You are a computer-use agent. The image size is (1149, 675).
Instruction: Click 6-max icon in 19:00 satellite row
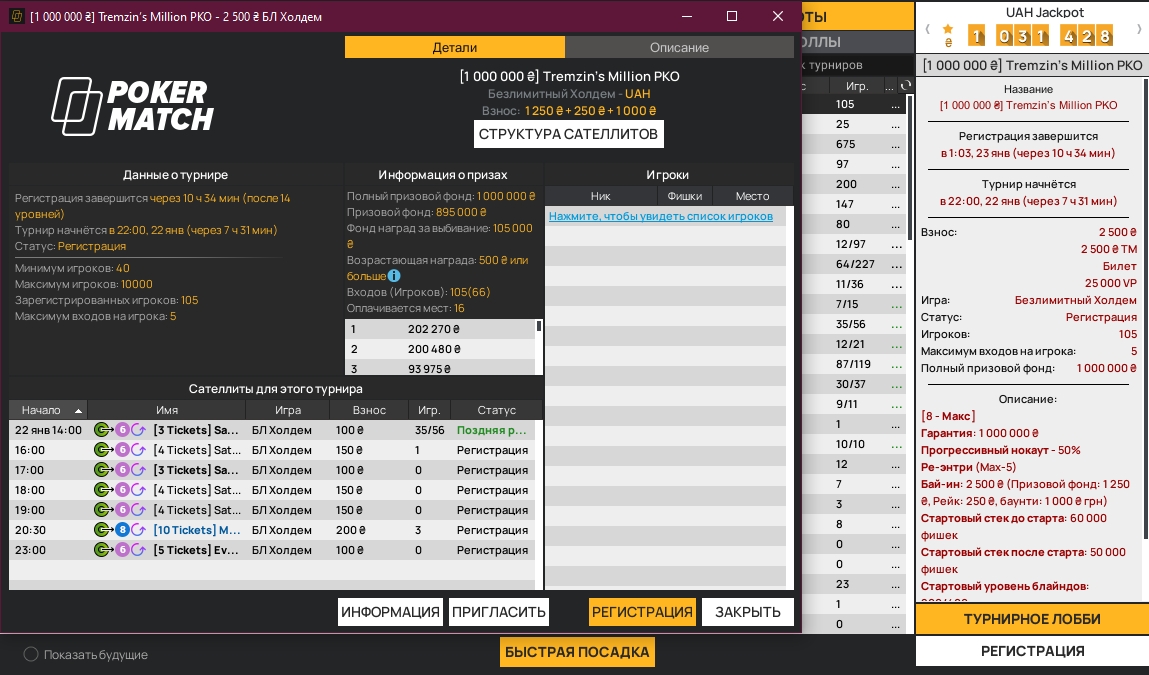pos(122,510)
